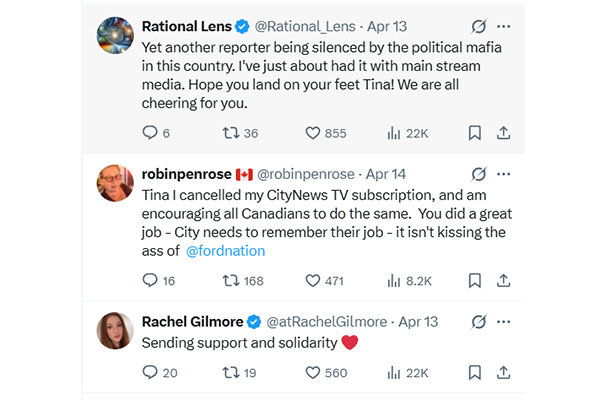This screenshot has width=600, height=400.
Task: Open more options on Rachel Gilmore tweet
Action: pyautogui.click(x=504, y=322)
